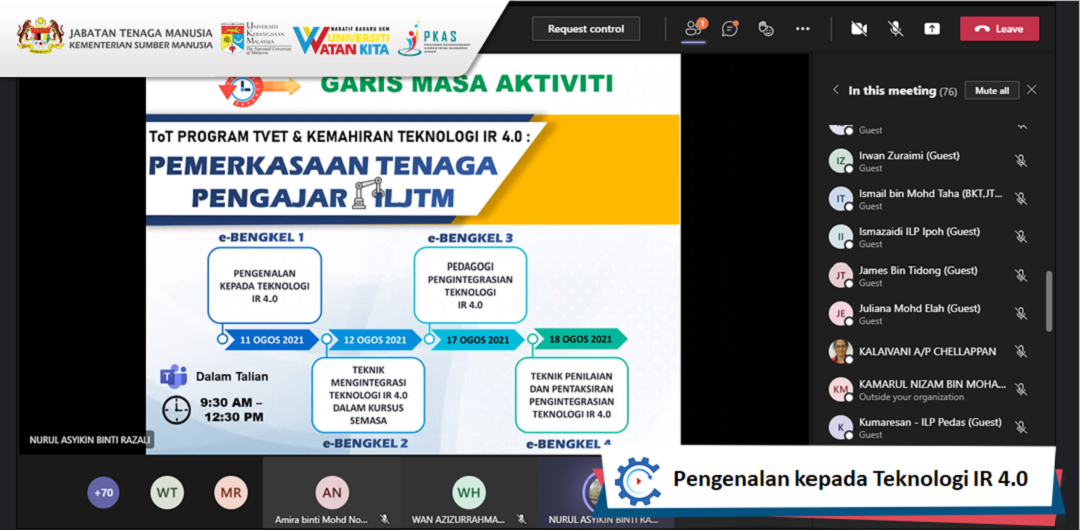Click the participants list scrollbar
Viewport: 1080px width, 530px height.
click(1048, 300)
